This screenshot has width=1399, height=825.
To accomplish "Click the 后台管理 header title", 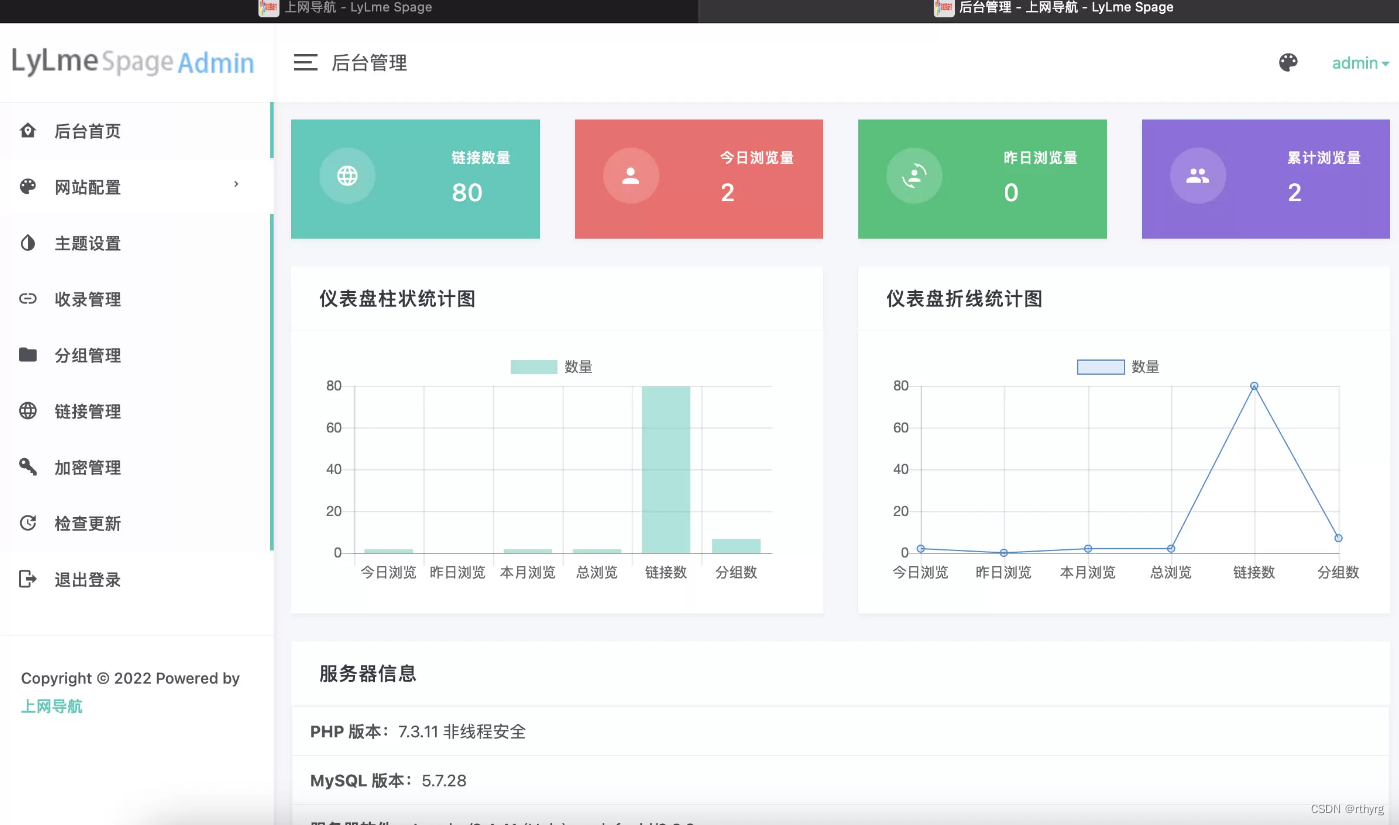I will point(369,63).
